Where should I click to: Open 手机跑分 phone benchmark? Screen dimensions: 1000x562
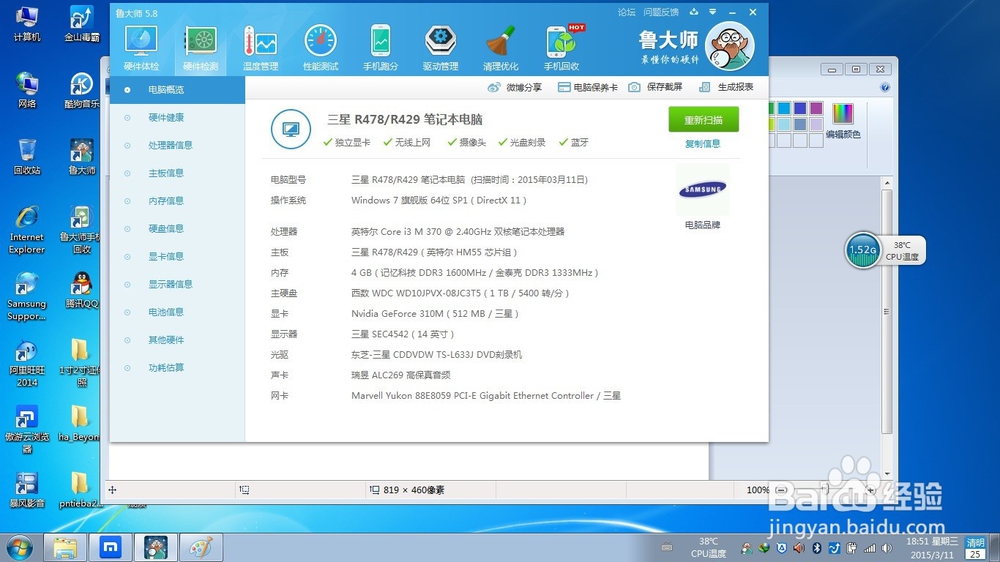[380, 48]
